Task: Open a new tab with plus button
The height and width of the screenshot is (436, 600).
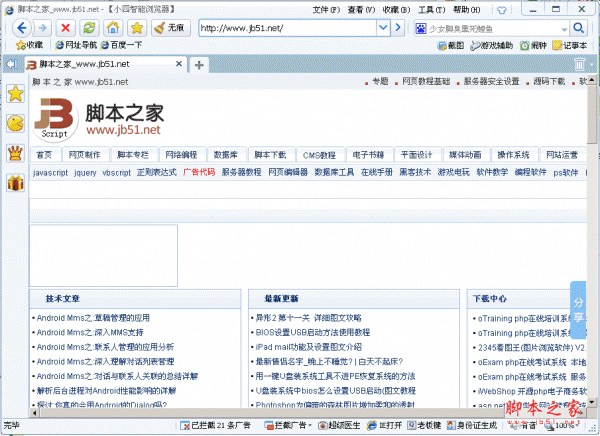Action: point(199,65)
